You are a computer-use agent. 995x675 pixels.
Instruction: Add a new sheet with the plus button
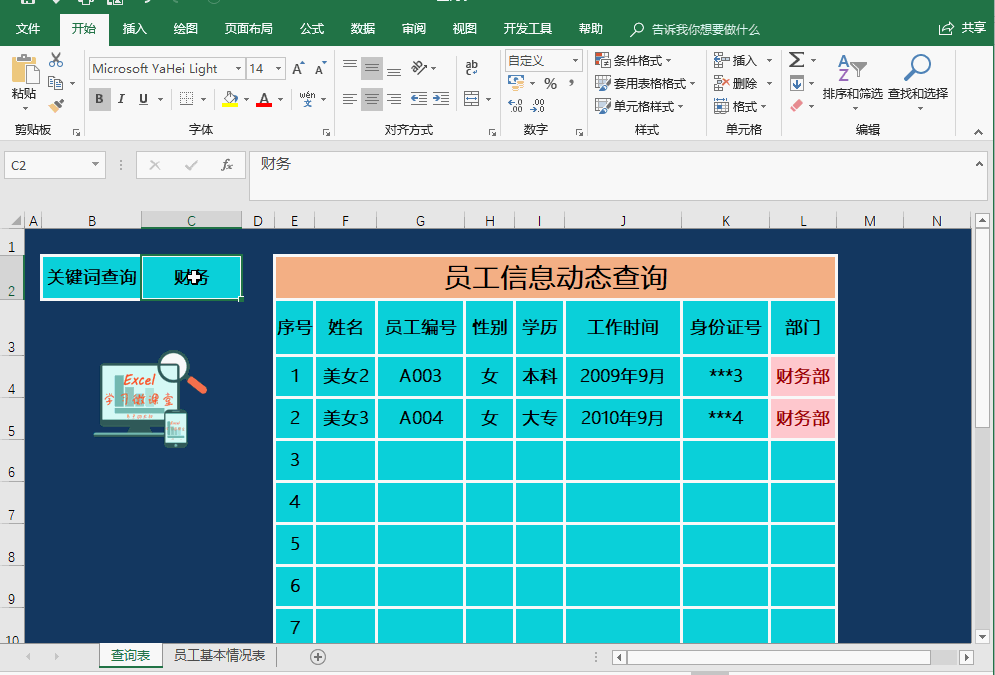pos(318,657)
